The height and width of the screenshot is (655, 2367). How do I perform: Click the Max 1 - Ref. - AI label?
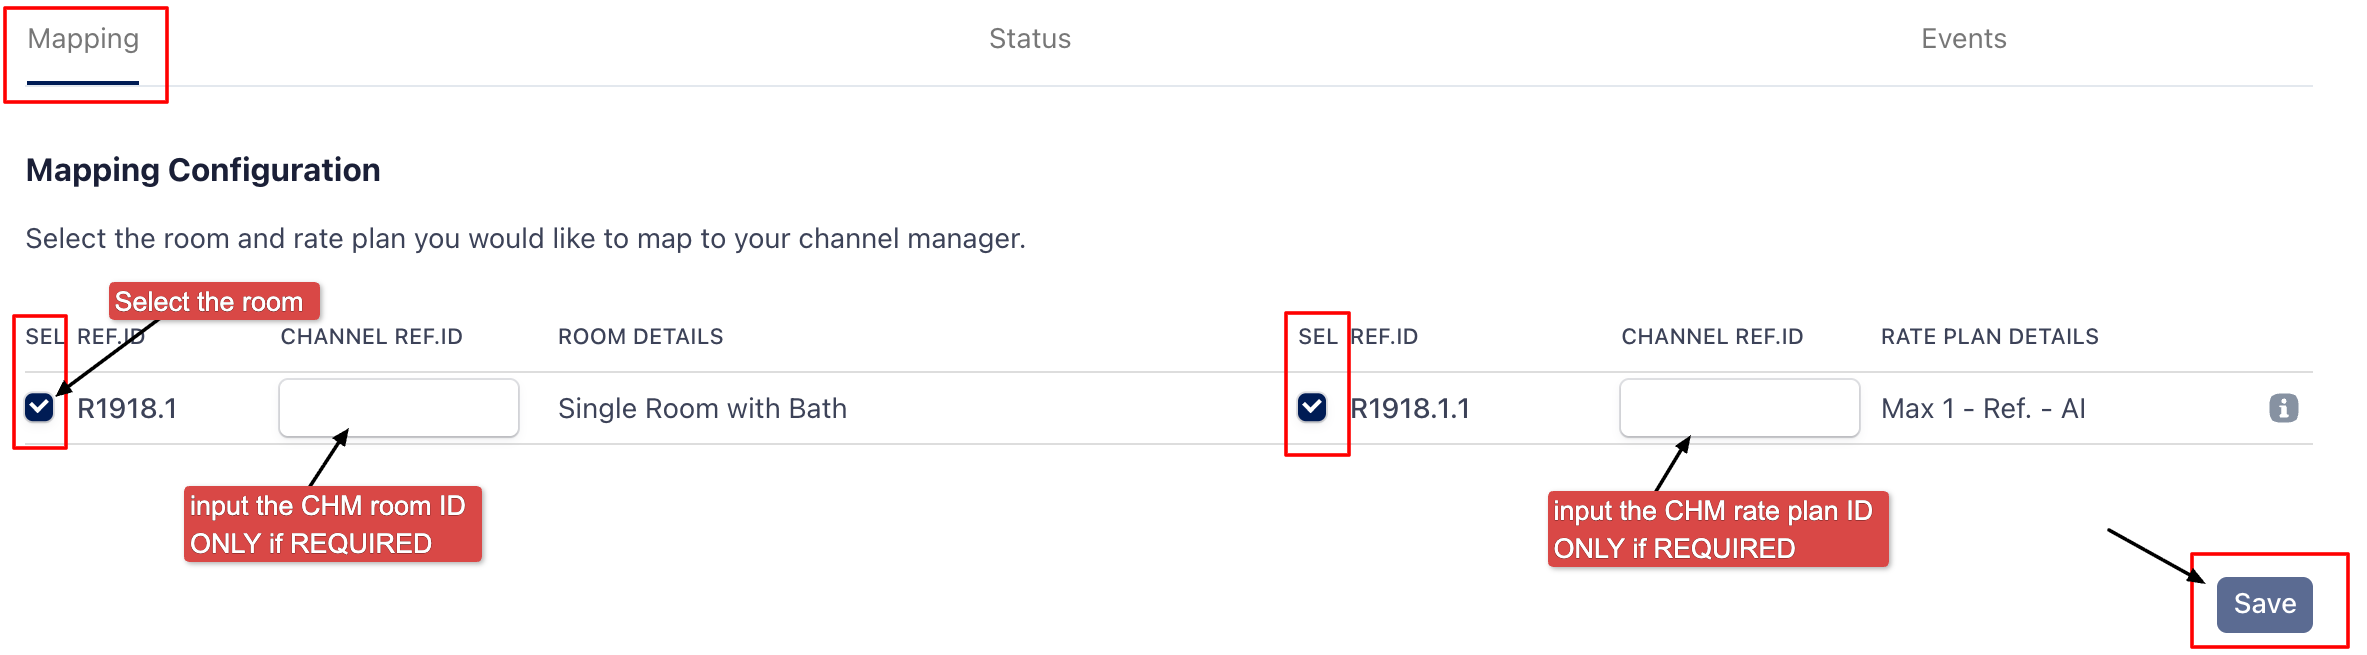(x=1983, y=408)
